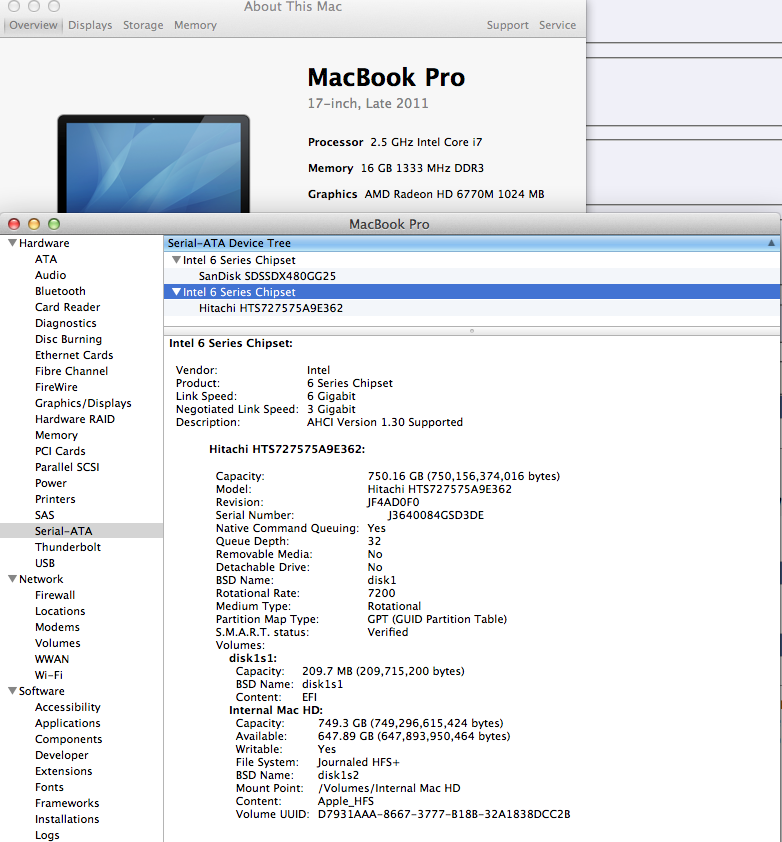Select Disc Burning in the sidebar
Screen dimensions: 782x842
pyautogui.click(x=68, y=339)
